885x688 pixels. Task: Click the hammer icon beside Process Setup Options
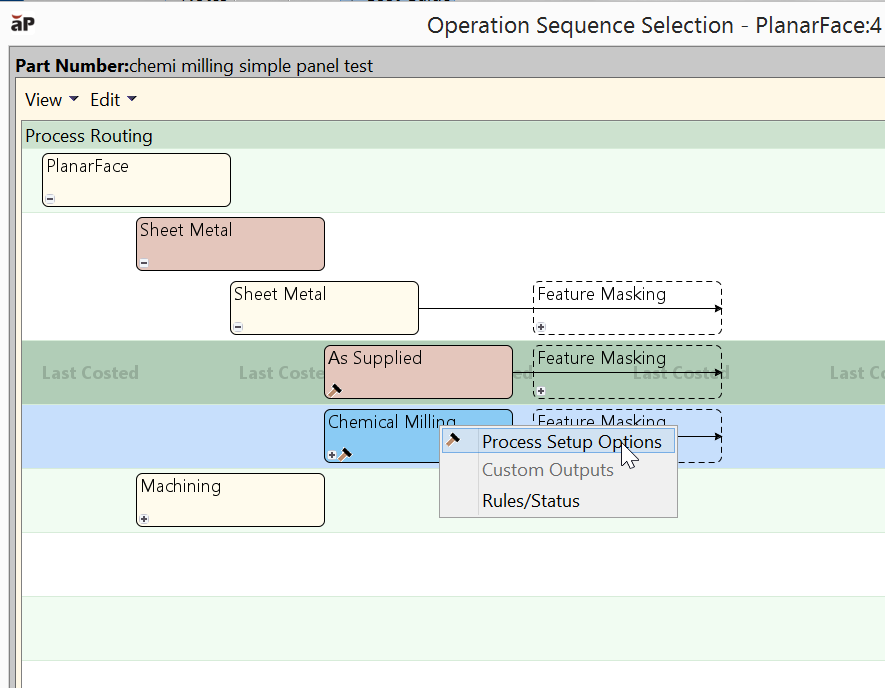[x=454, y=441]
